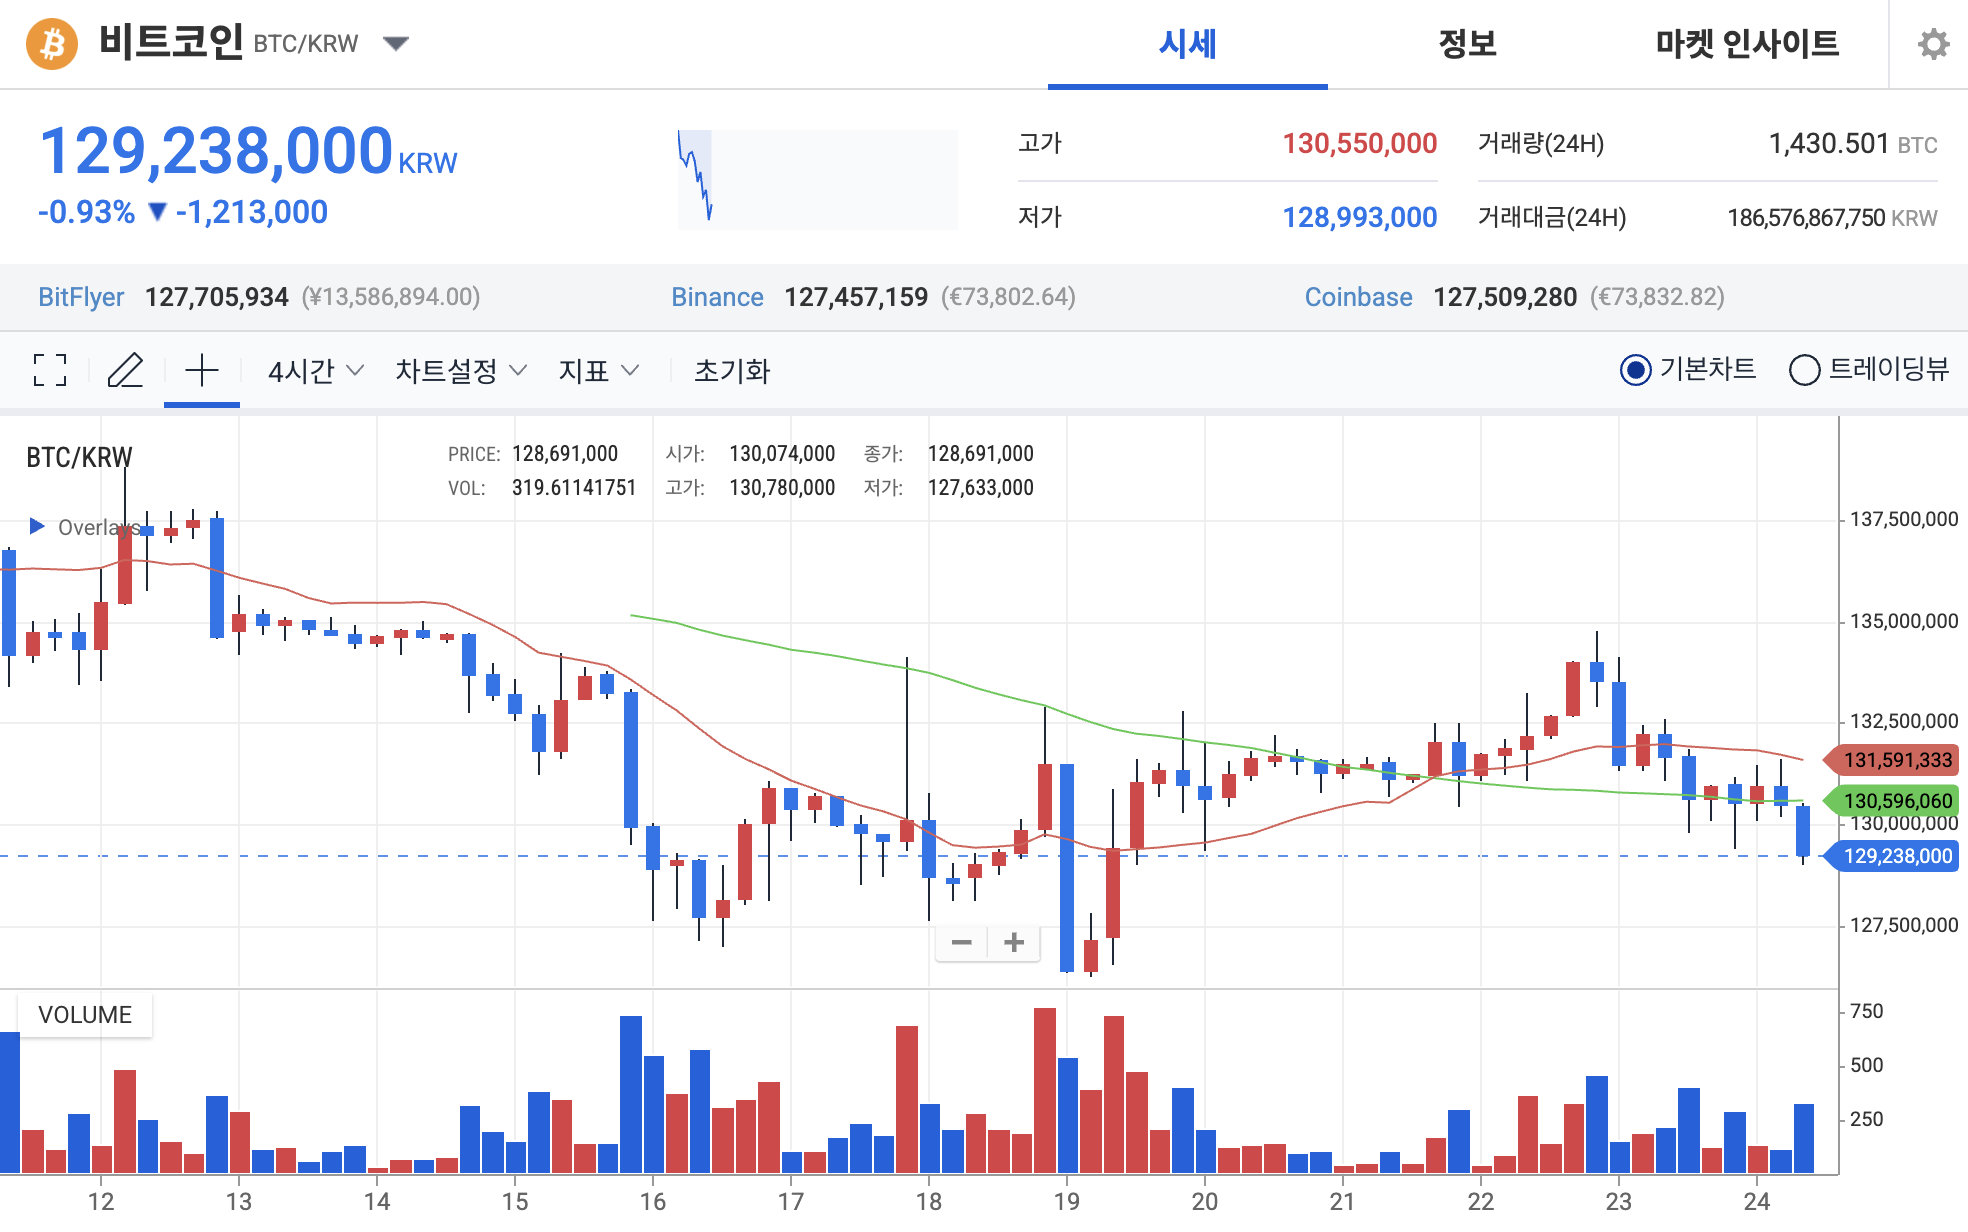Select the crosshair chart tool
The width and height of the screenshot is (1968, 1232).
coord(201,370)
